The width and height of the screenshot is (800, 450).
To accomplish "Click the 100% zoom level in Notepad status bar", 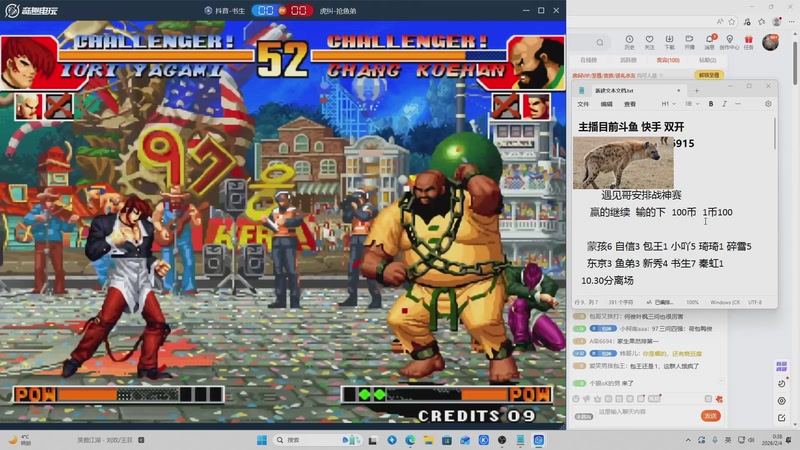I will point(692,303).
